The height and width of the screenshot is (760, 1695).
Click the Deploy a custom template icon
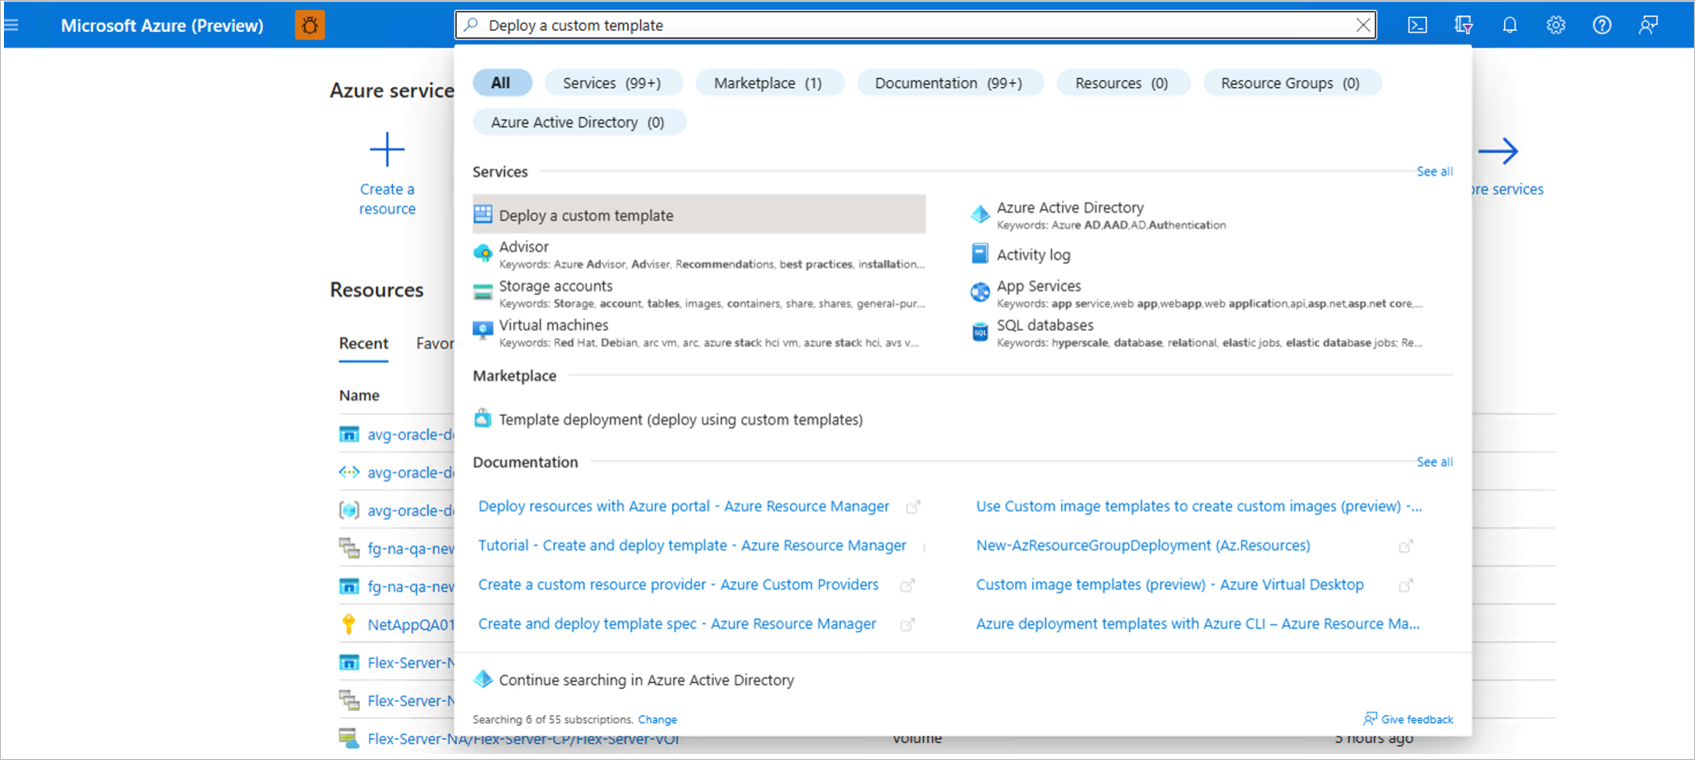[483, 214]
